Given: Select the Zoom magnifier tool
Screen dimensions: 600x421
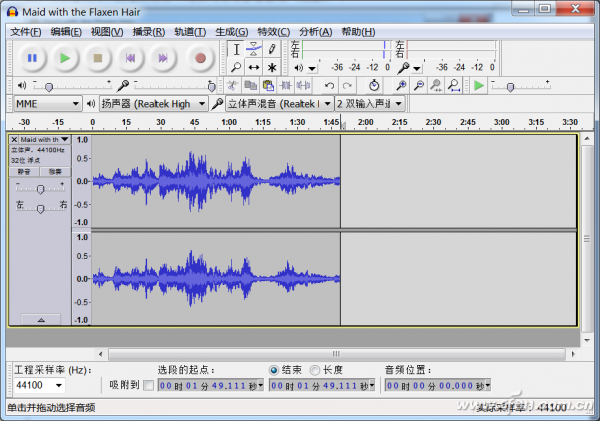Looking at the screenshot, I should [x=236, y=67].
